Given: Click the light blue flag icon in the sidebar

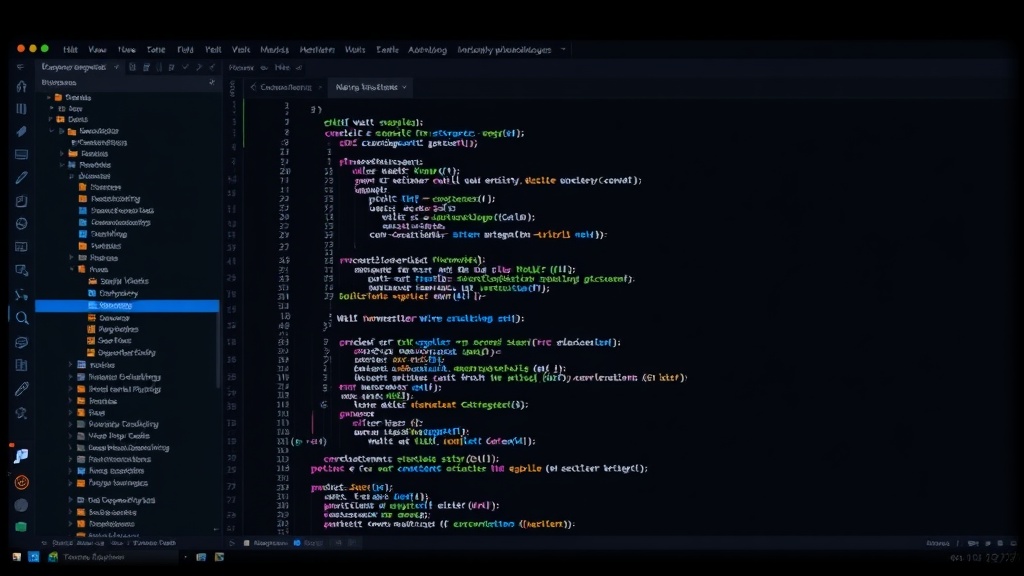Looking at the screenshot, I should 21,456.
